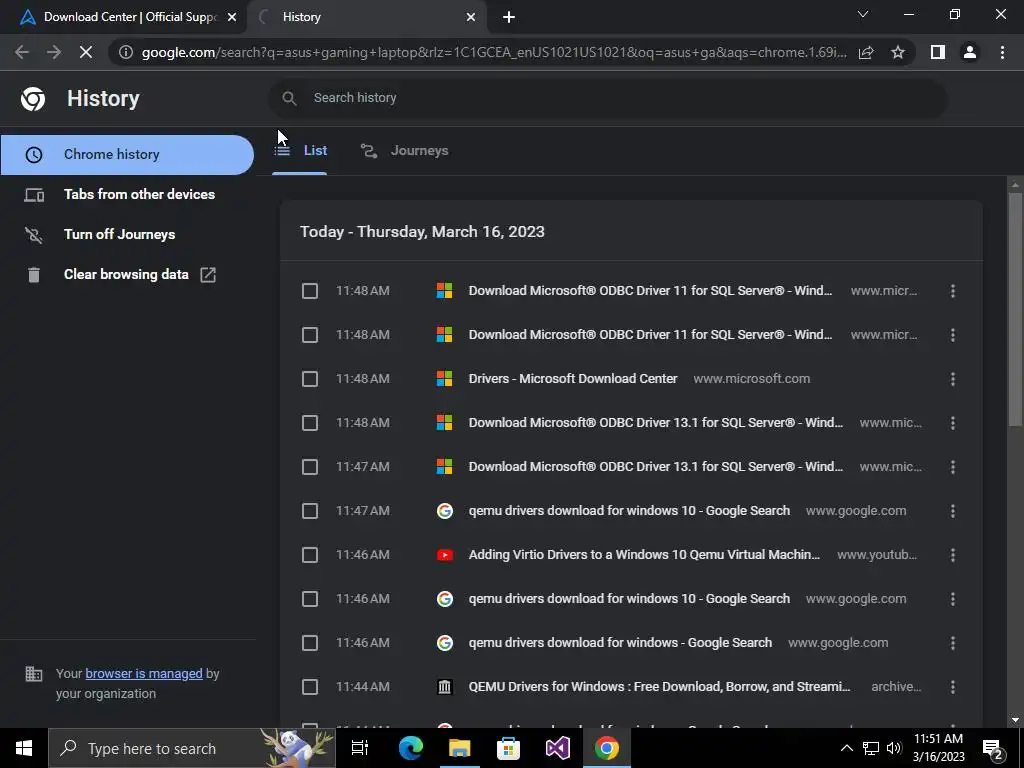Open actions menu for qemu drivers download for windows entry
Image resolution: width=1024 pixels, height=768 pixels.
click(x=953, y=643)
